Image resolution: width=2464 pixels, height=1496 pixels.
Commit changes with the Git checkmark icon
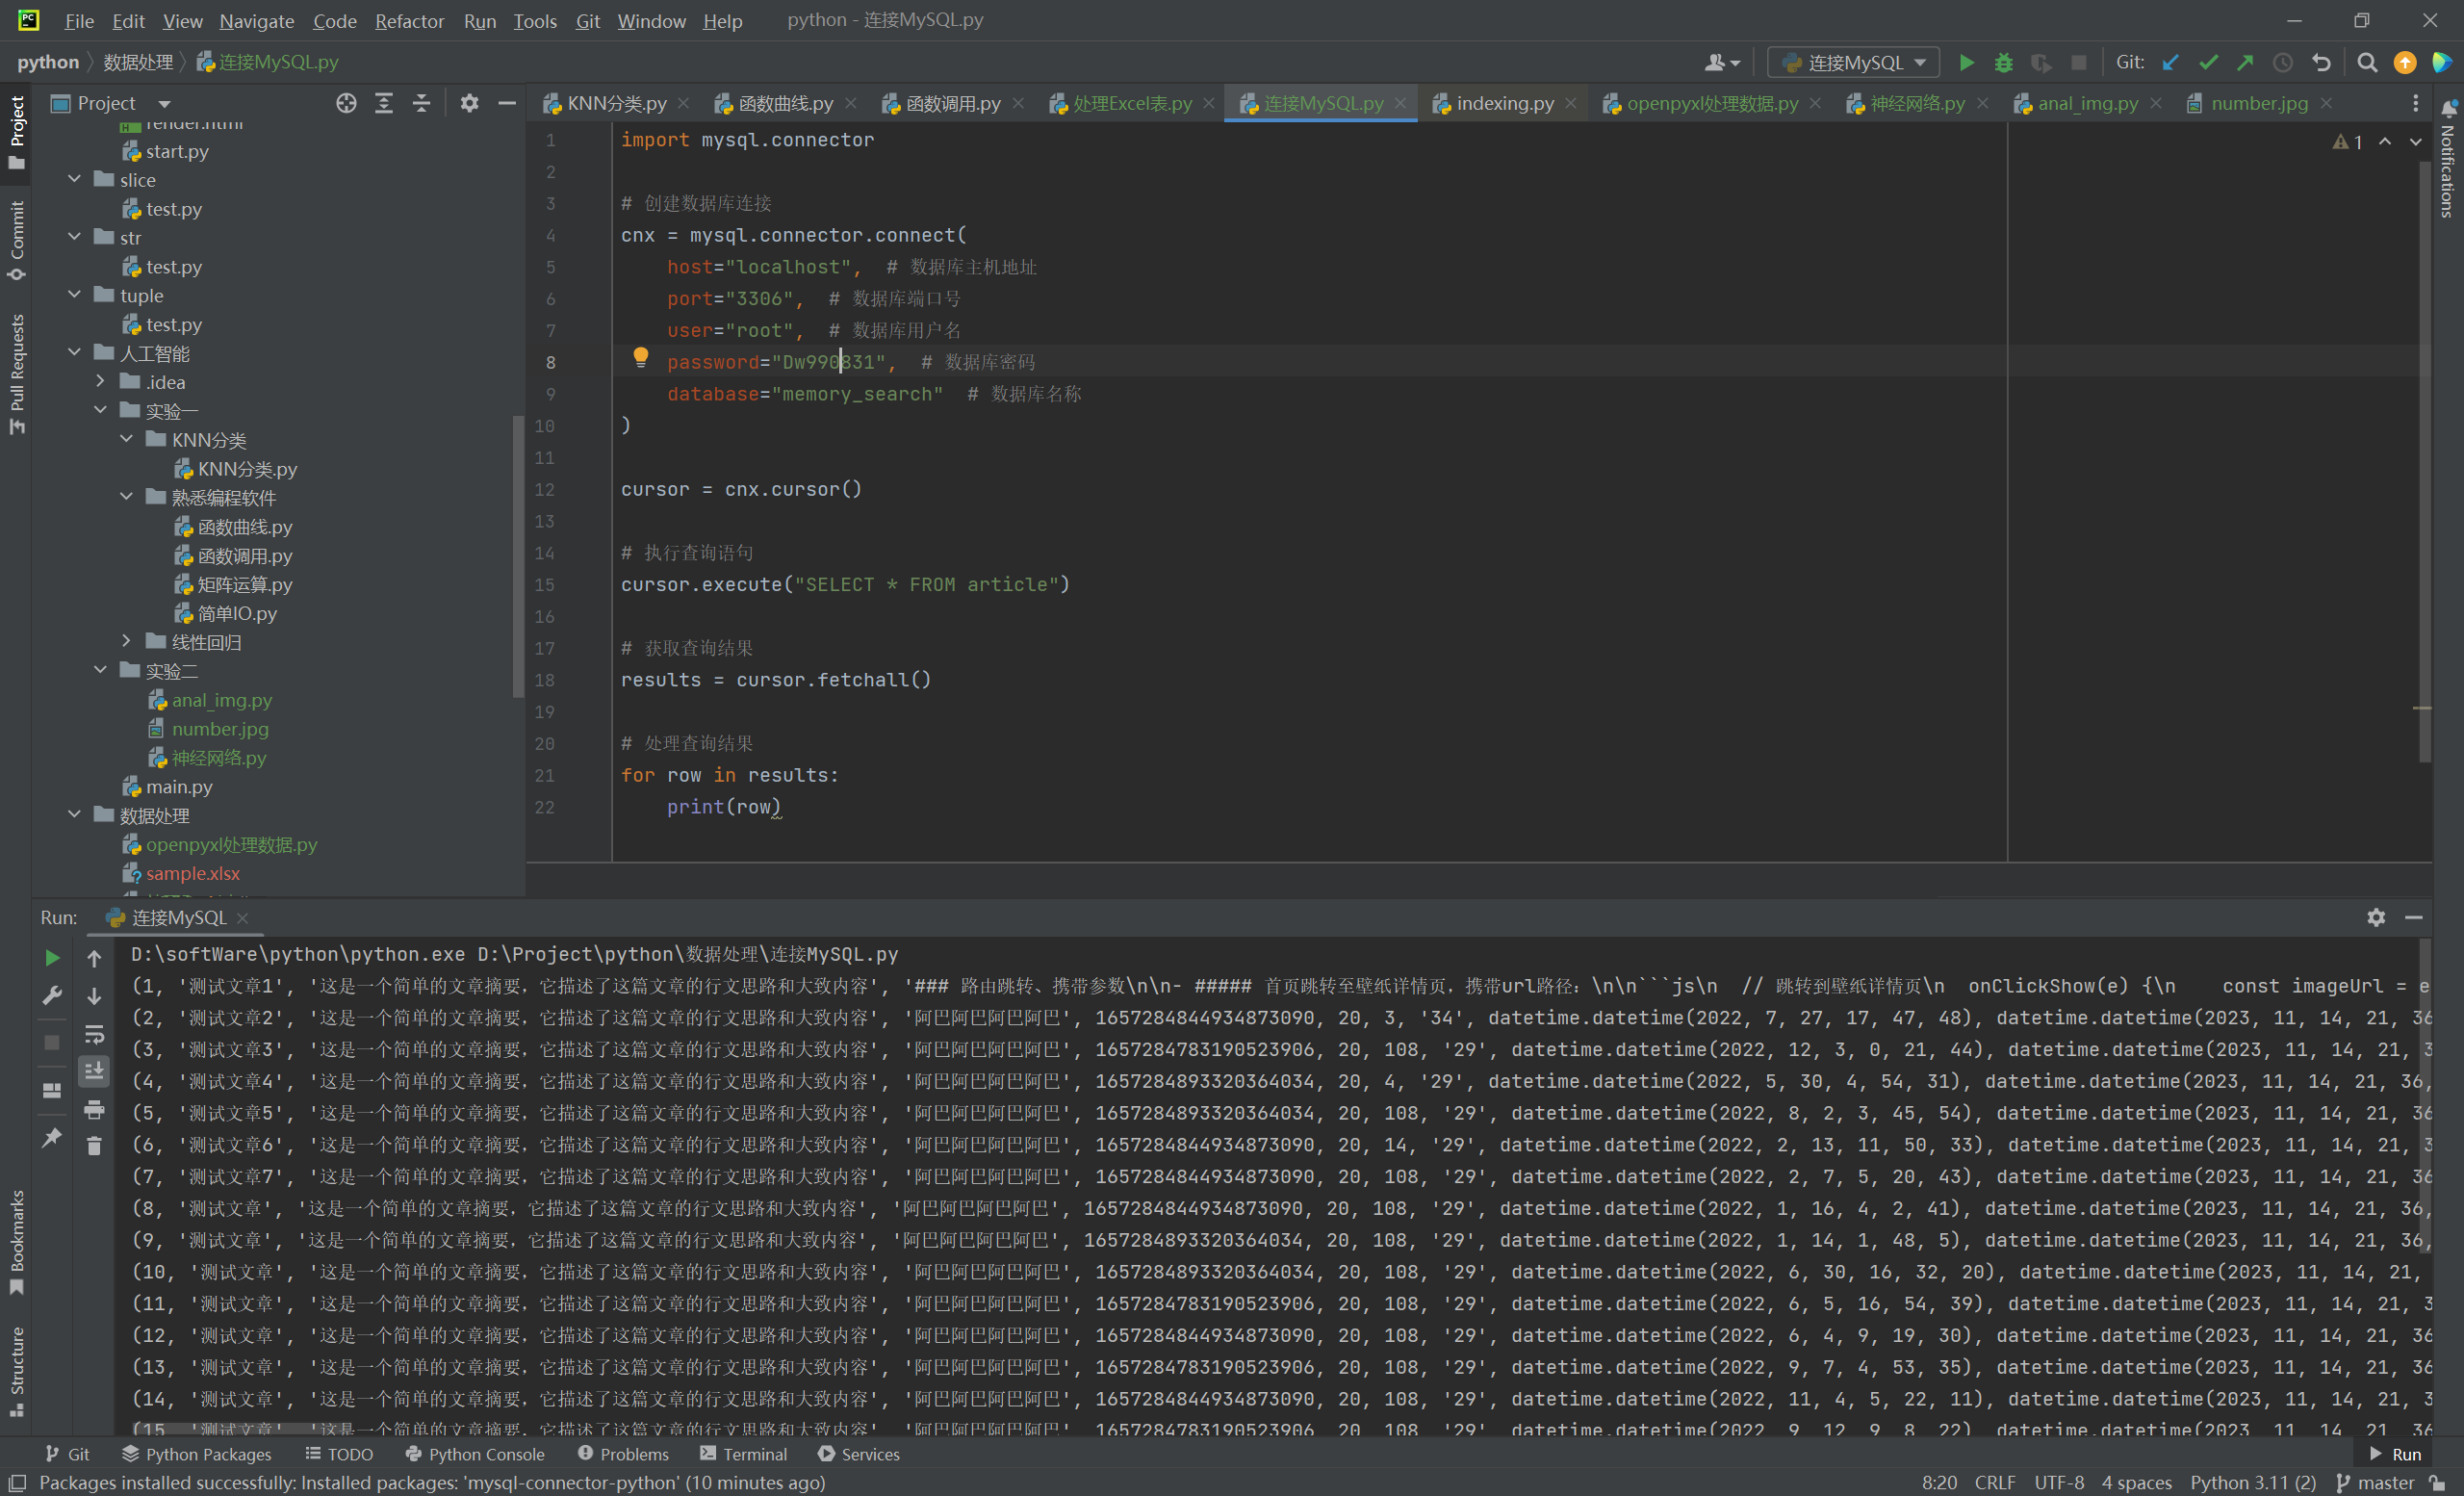point(2208,63)
